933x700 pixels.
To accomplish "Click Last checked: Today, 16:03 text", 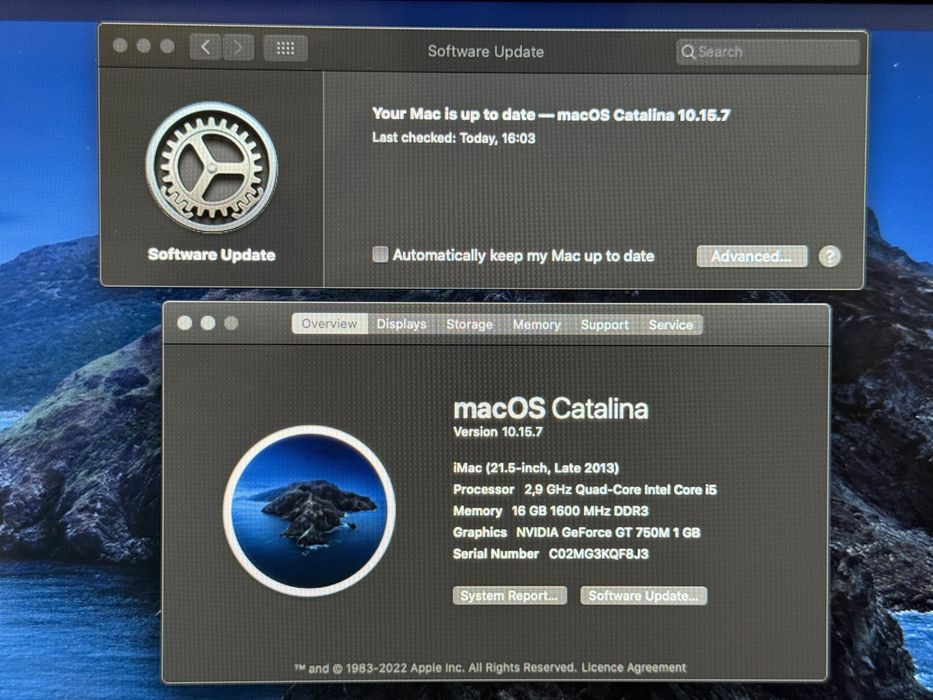I will tap(453, 138).
